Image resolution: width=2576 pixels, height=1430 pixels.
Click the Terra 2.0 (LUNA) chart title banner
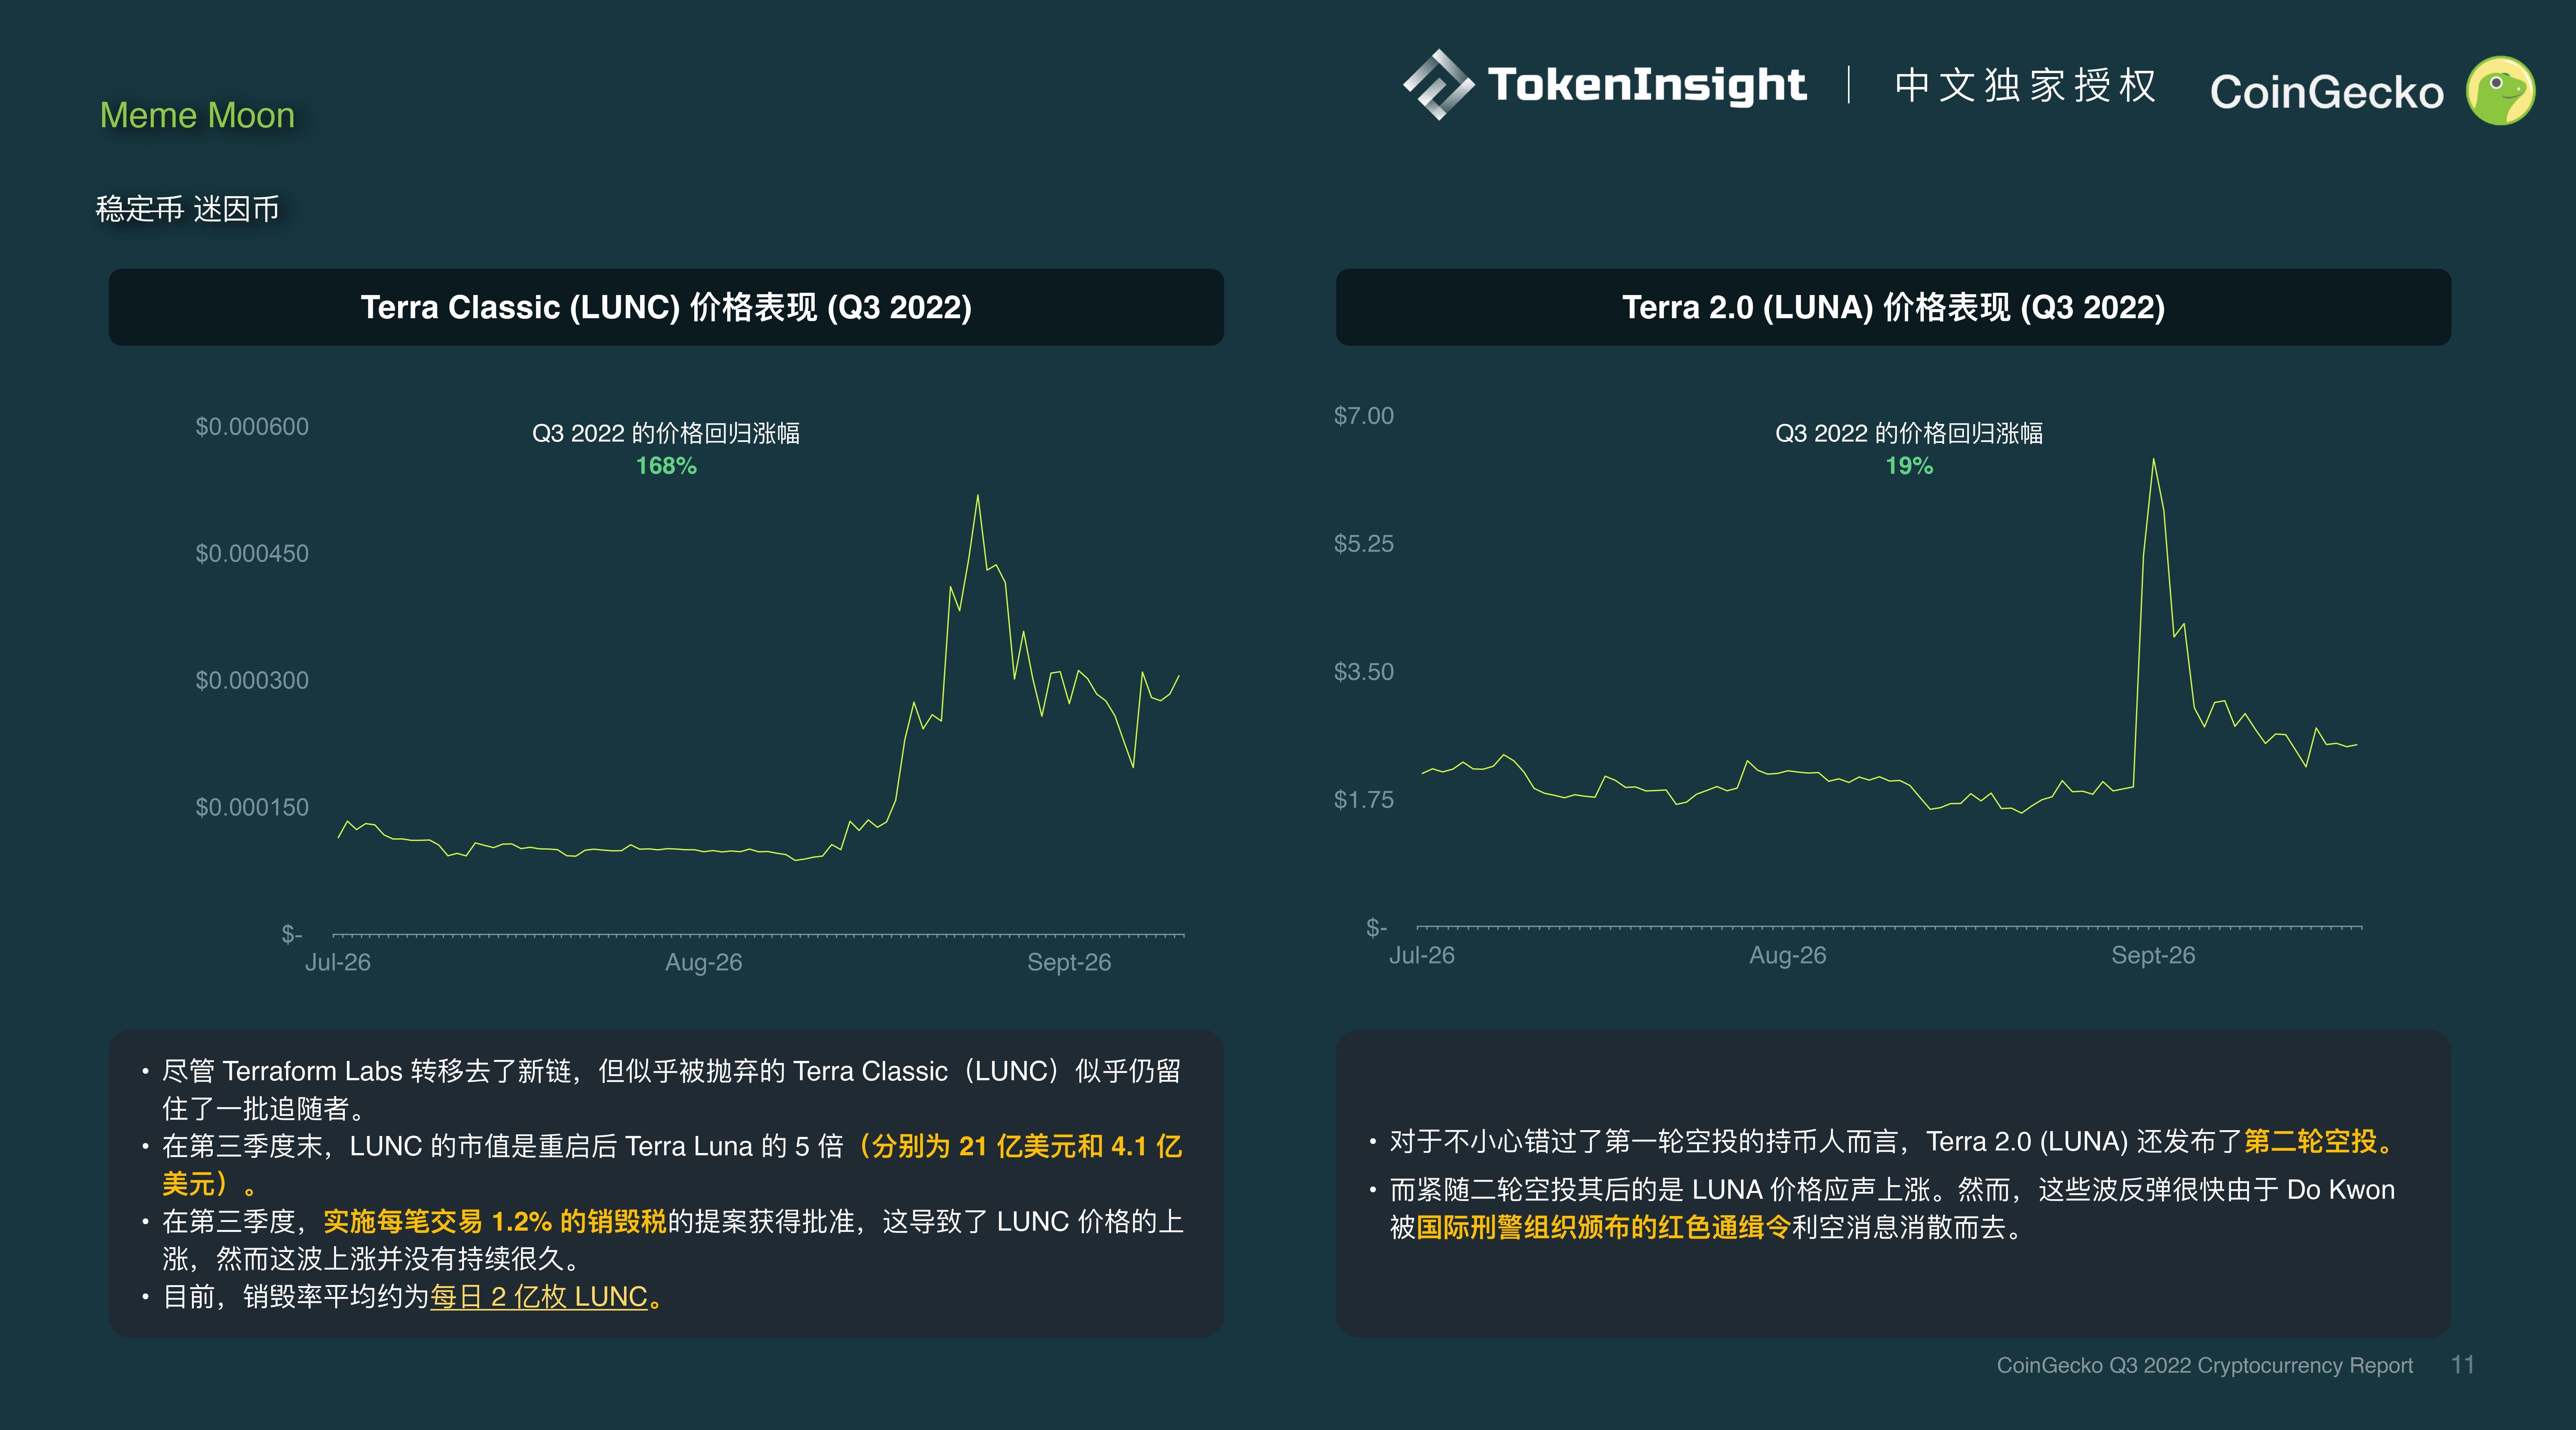[1893, 307]
